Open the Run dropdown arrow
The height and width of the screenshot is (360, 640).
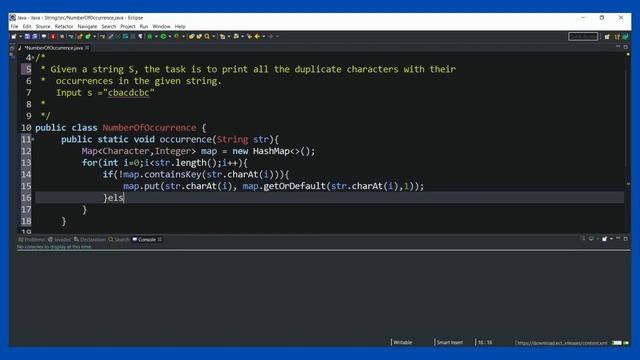[170, 36]
